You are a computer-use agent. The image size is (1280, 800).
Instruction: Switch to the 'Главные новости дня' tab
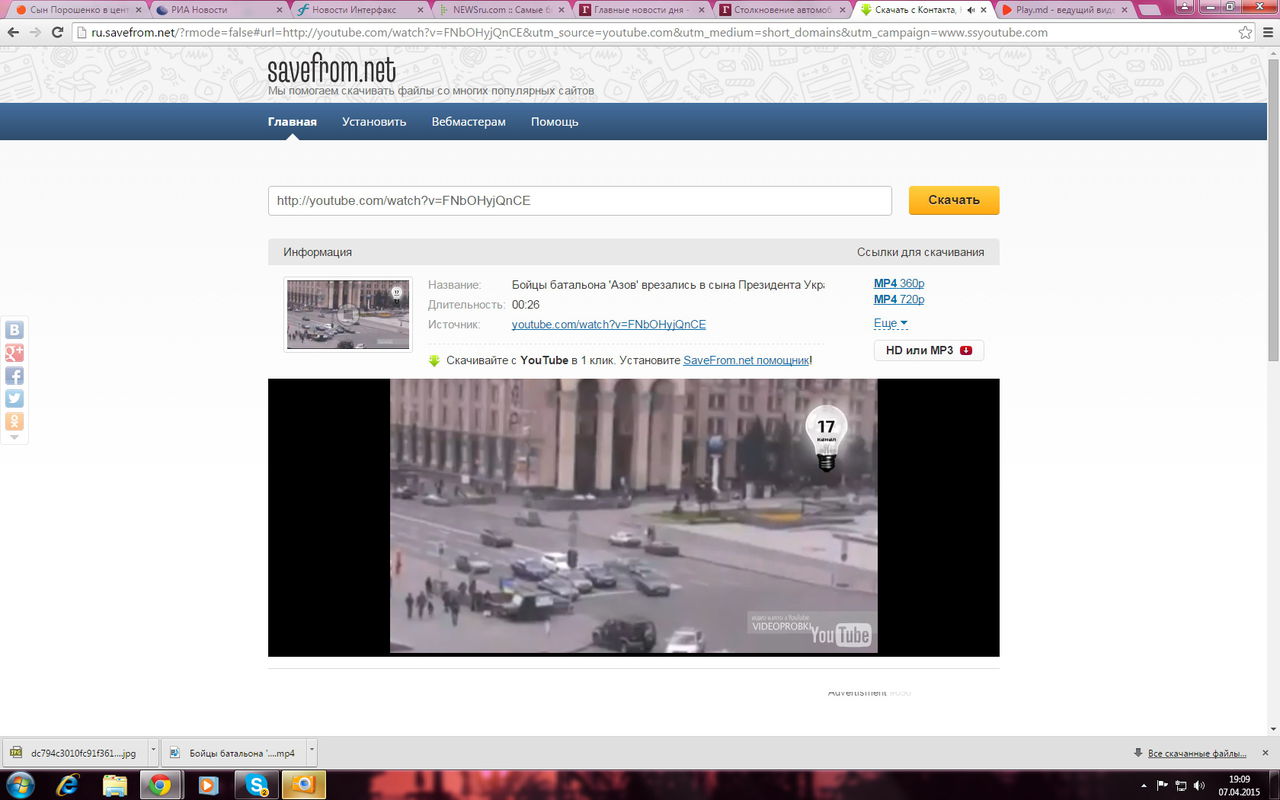click(x=643, y=10)
